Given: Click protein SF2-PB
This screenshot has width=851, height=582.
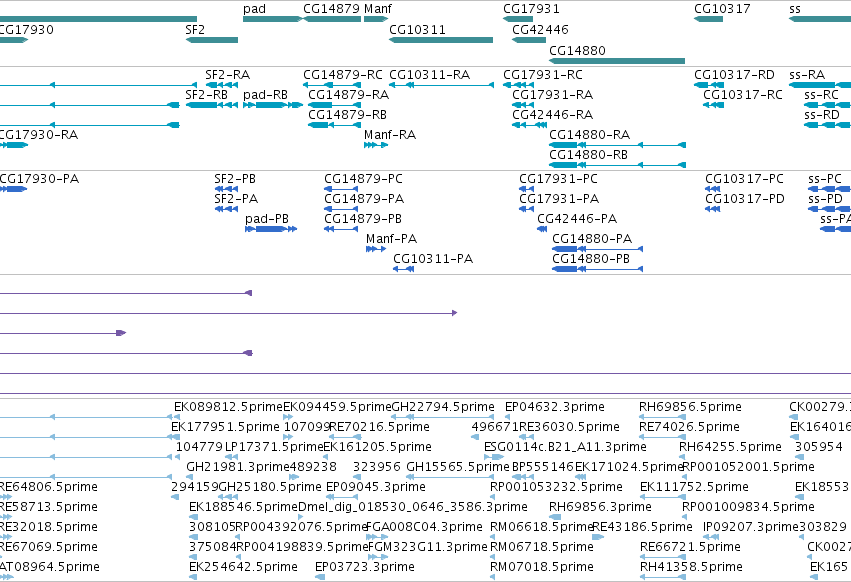Looking at the screenshot, I should coord(226,189).
